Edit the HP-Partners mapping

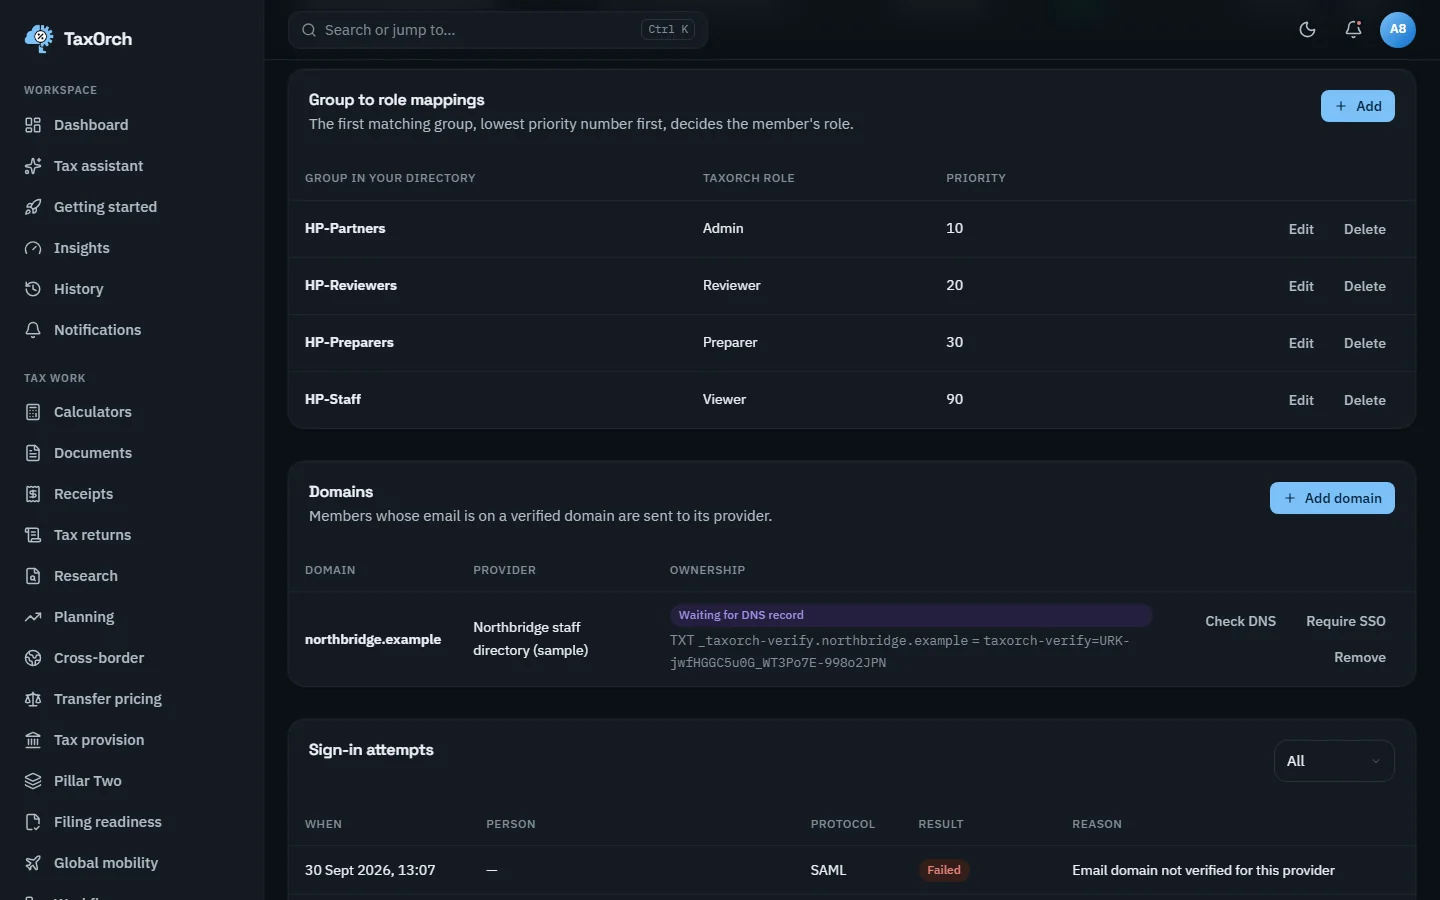[1301, 229]
